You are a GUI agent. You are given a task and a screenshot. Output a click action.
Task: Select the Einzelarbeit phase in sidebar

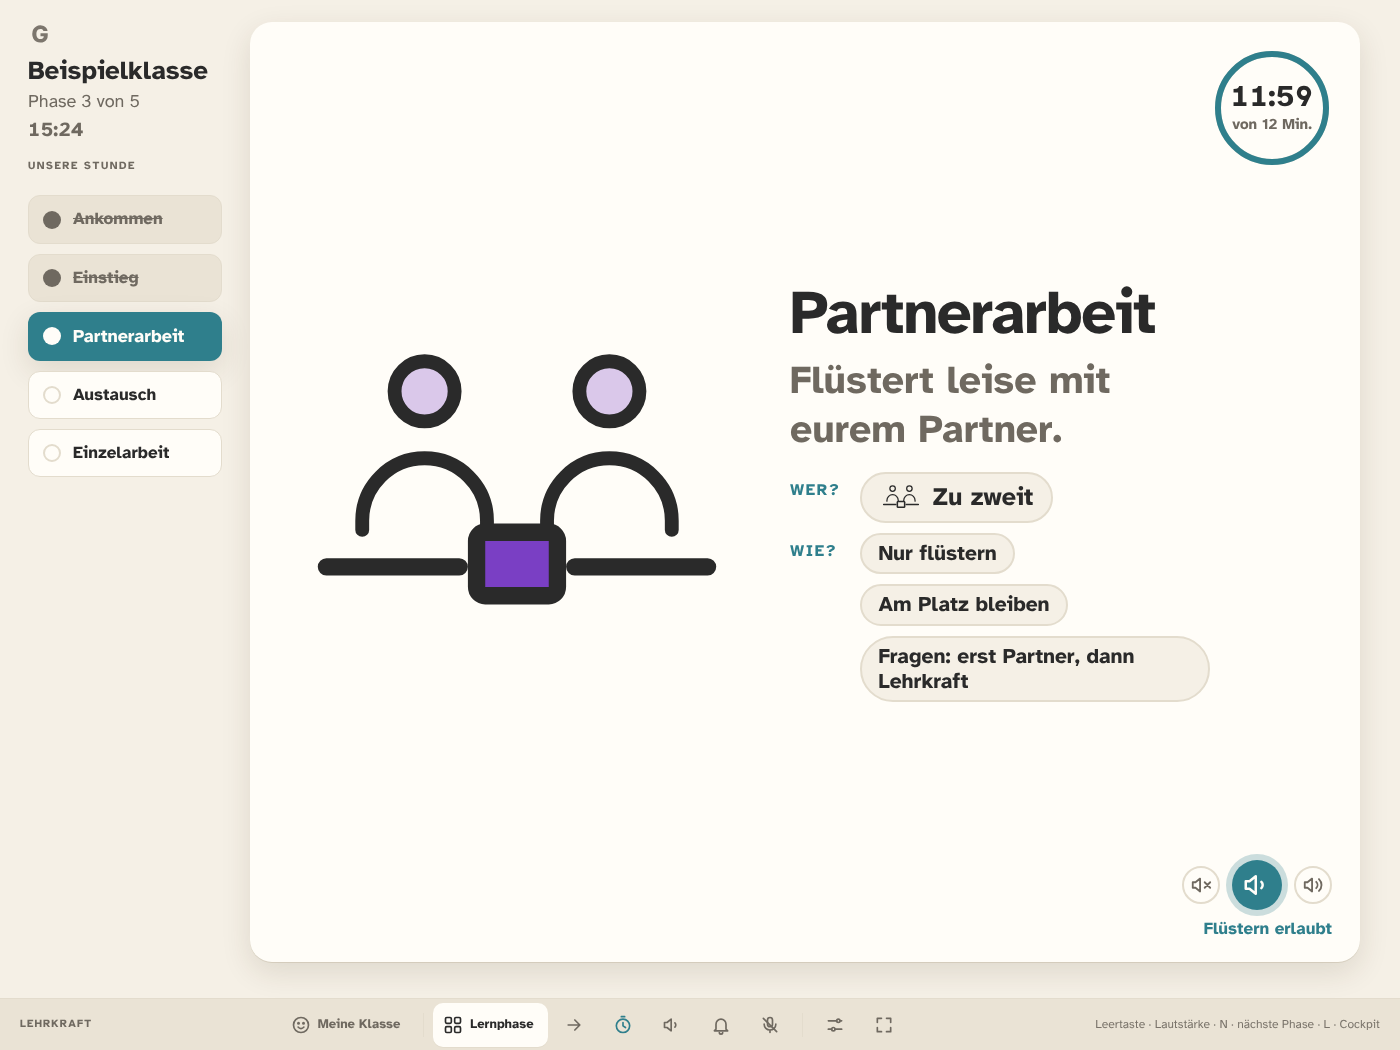(125, 453)
